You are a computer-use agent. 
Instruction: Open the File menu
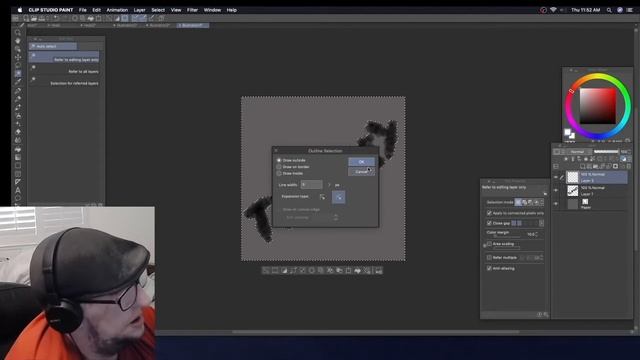click(83, 10)
